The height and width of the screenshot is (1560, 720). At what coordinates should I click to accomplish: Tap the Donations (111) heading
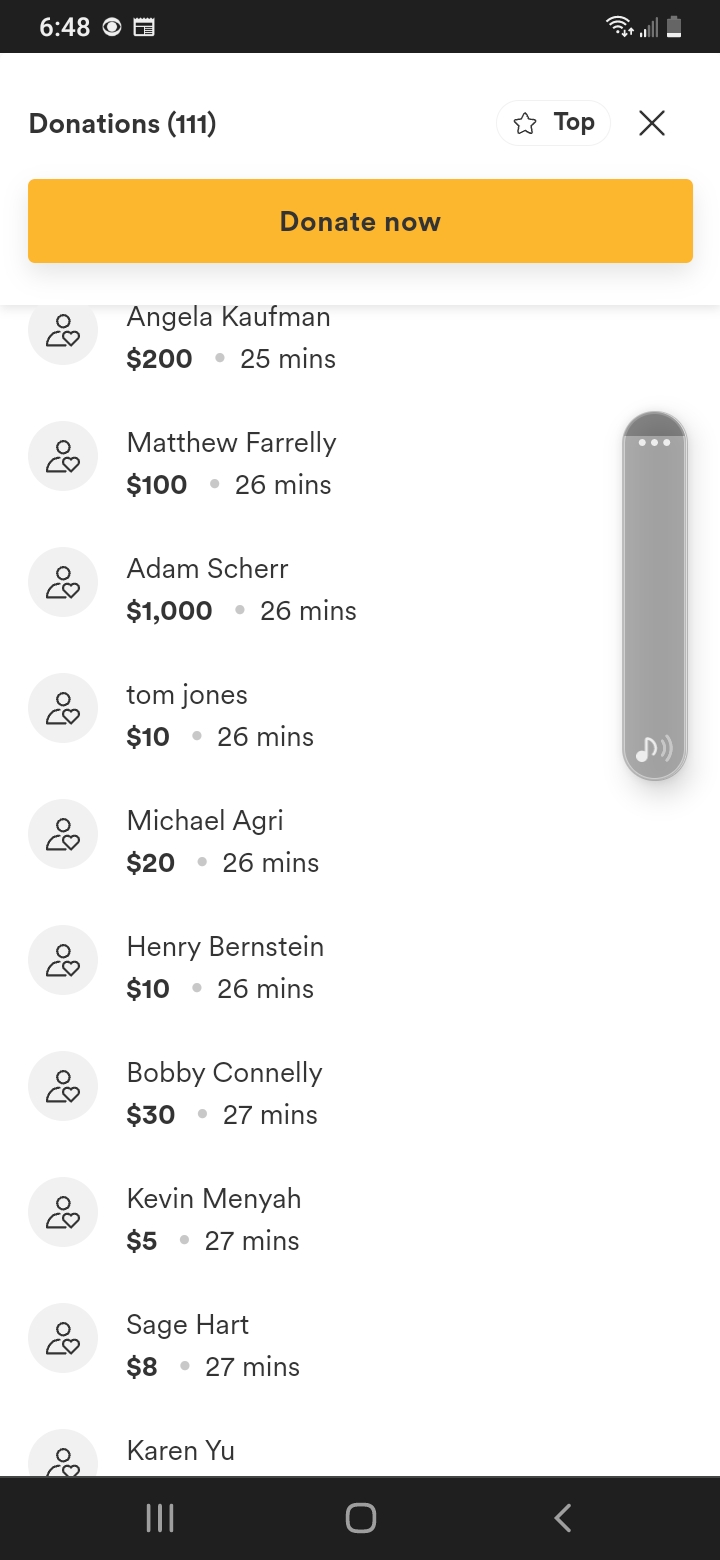[x=123, y=124]
